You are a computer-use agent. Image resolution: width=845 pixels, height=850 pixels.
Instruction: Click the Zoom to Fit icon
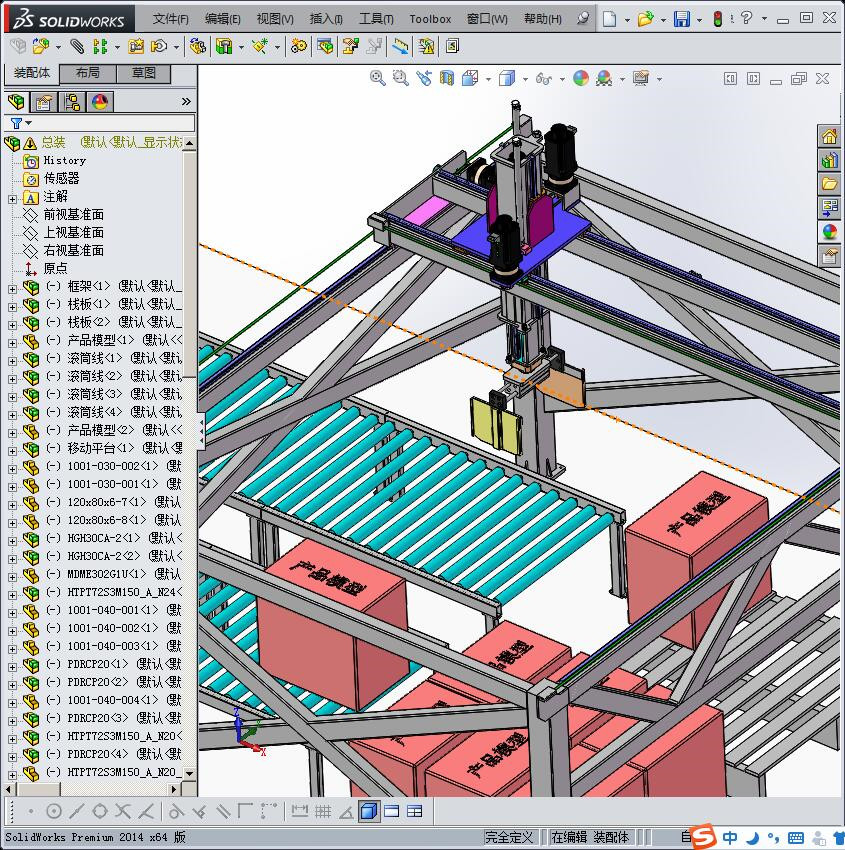[378, 79]
